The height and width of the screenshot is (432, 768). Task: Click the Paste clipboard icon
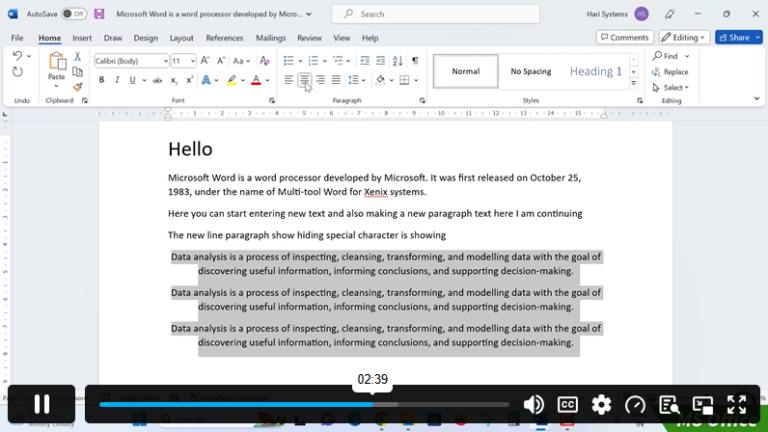(56, 62)
